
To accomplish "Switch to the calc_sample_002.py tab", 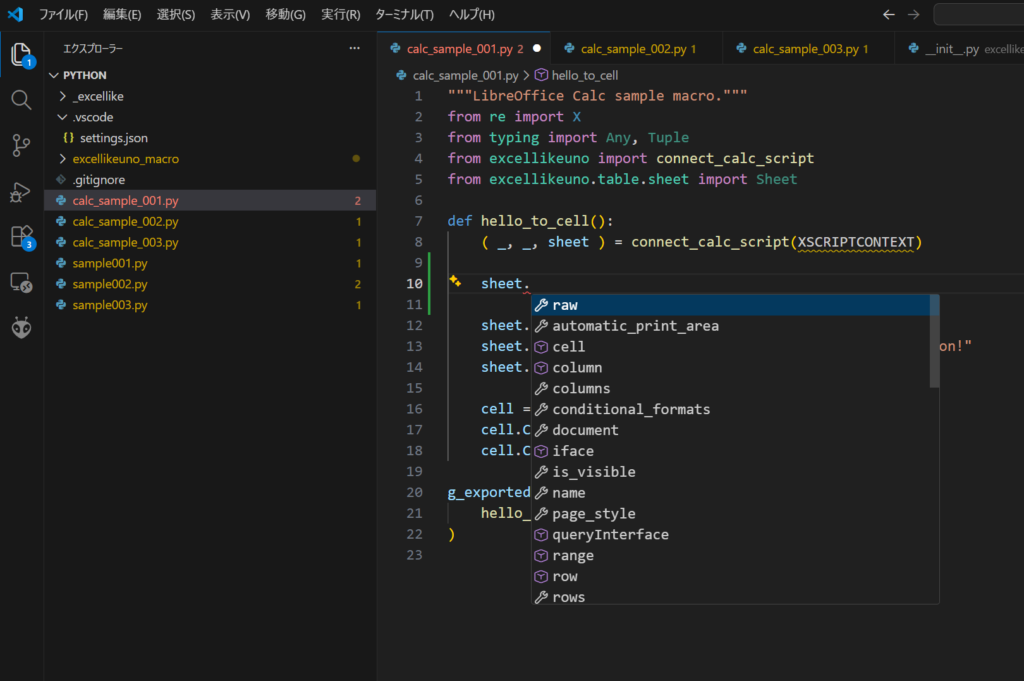I will [628, 48].
